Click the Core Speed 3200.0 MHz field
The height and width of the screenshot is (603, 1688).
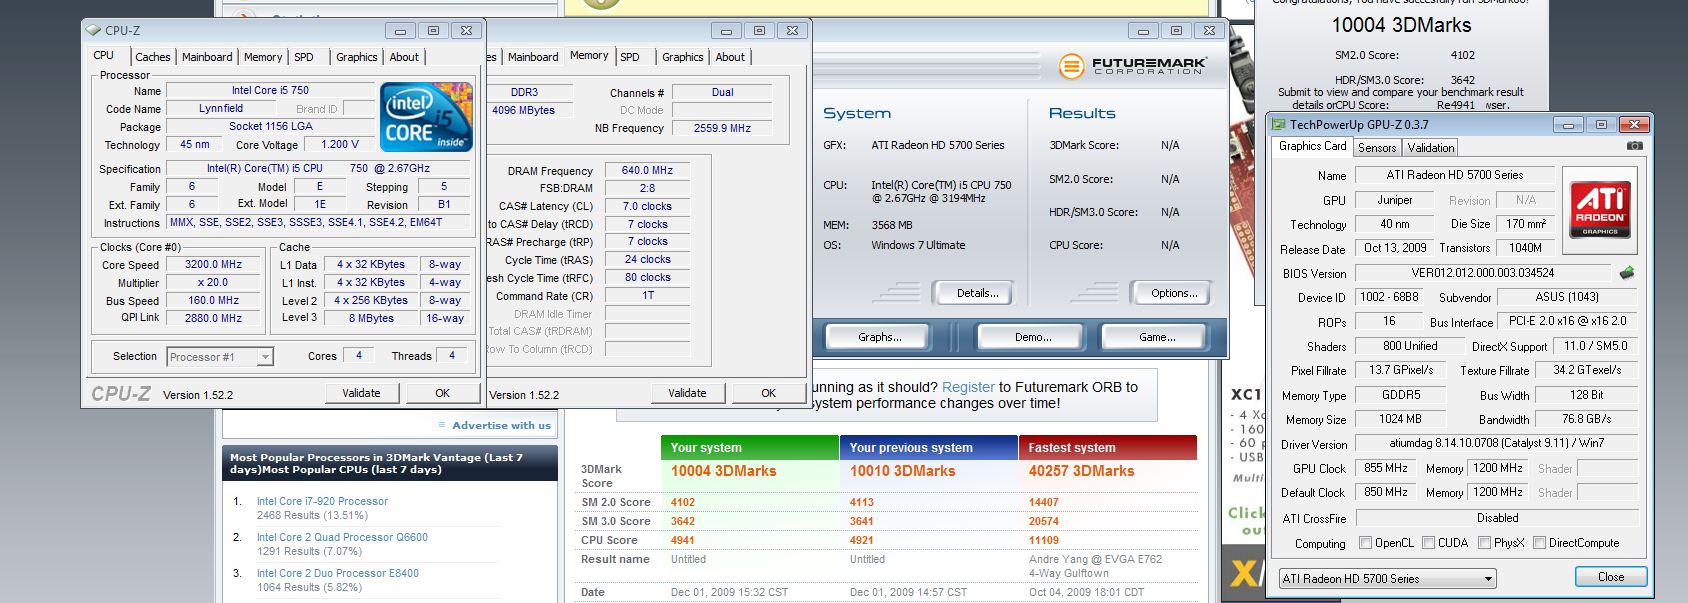(x=213, y=265)
